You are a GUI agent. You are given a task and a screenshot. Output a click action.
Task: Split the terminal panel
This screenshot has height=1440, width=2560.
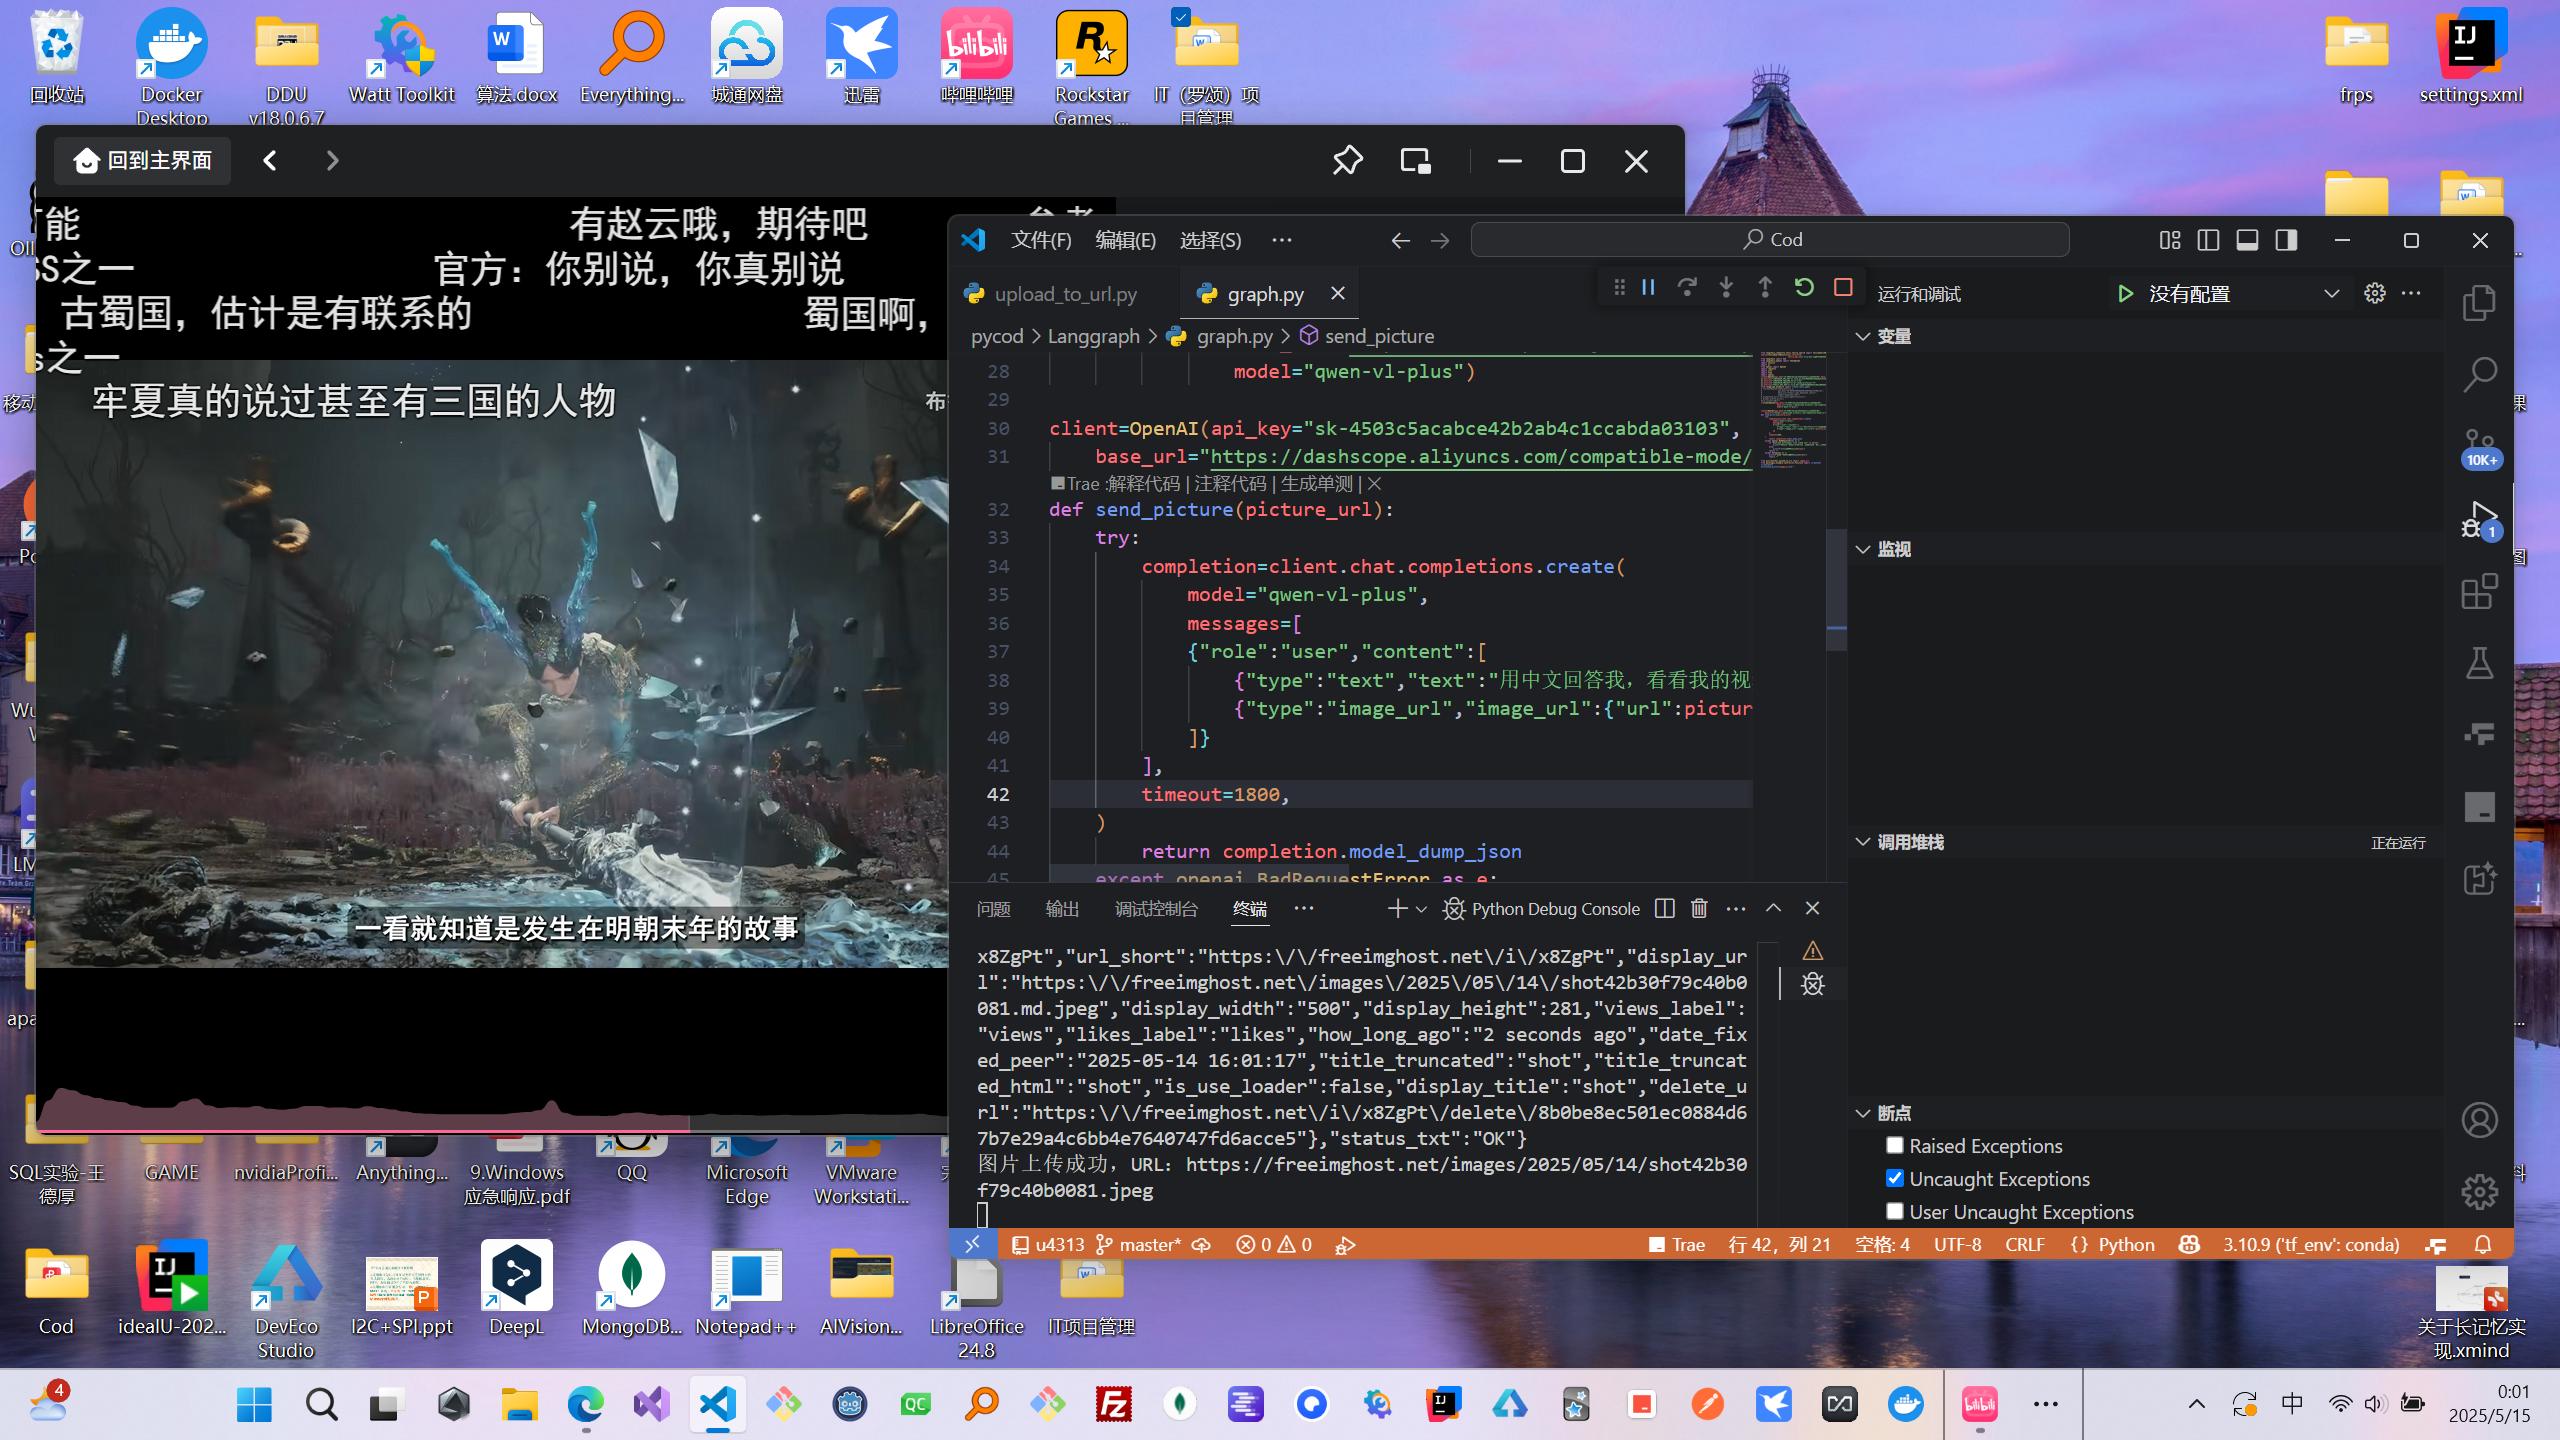tap(1665, 908)
